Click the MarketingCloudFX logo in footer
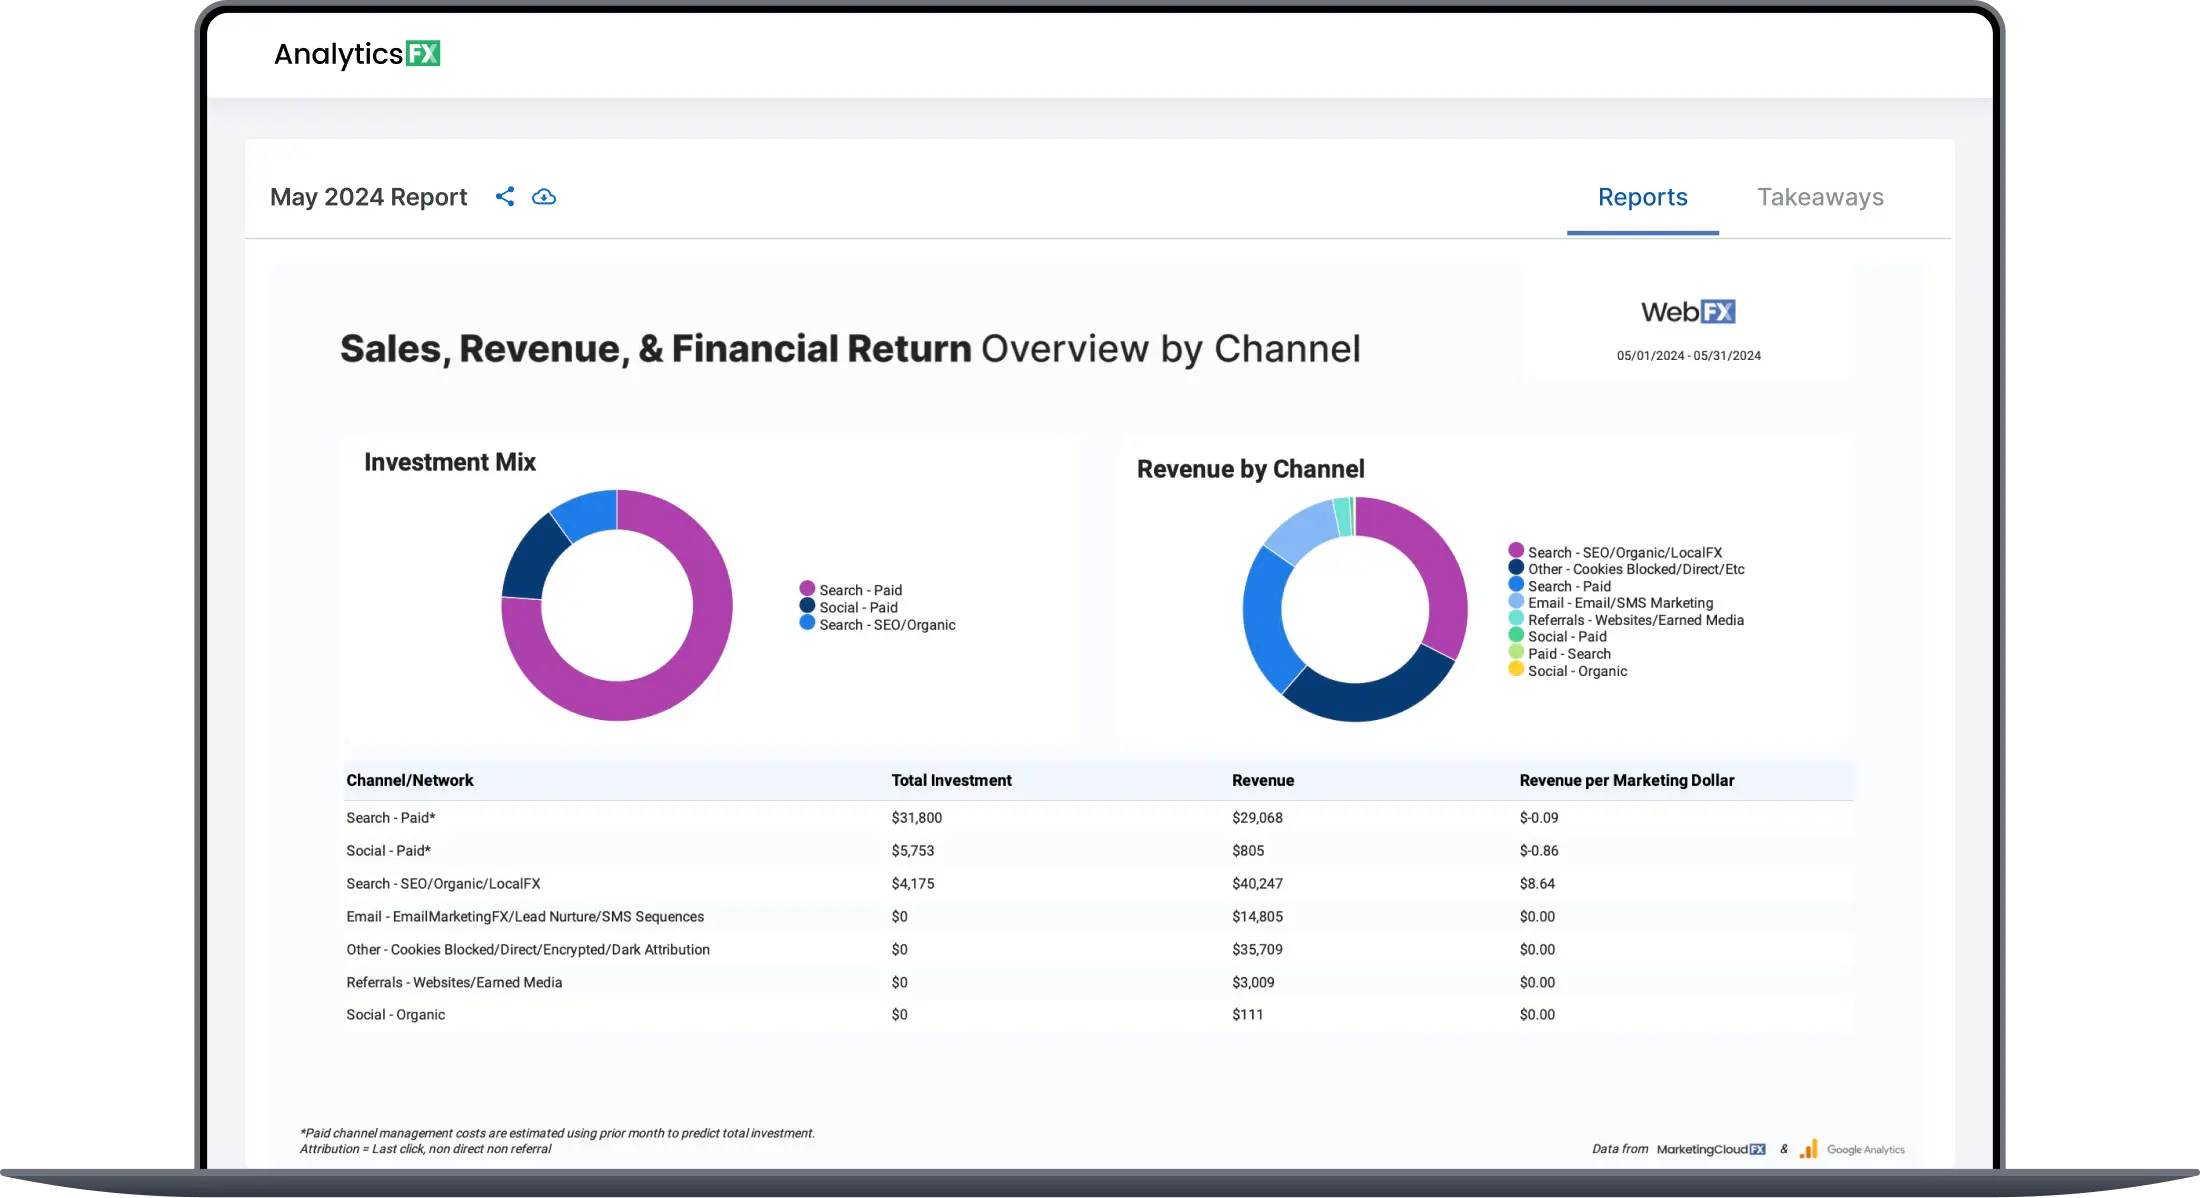The image size is (2200, 1198). pyautogui.click(x=1711, y=1149)
